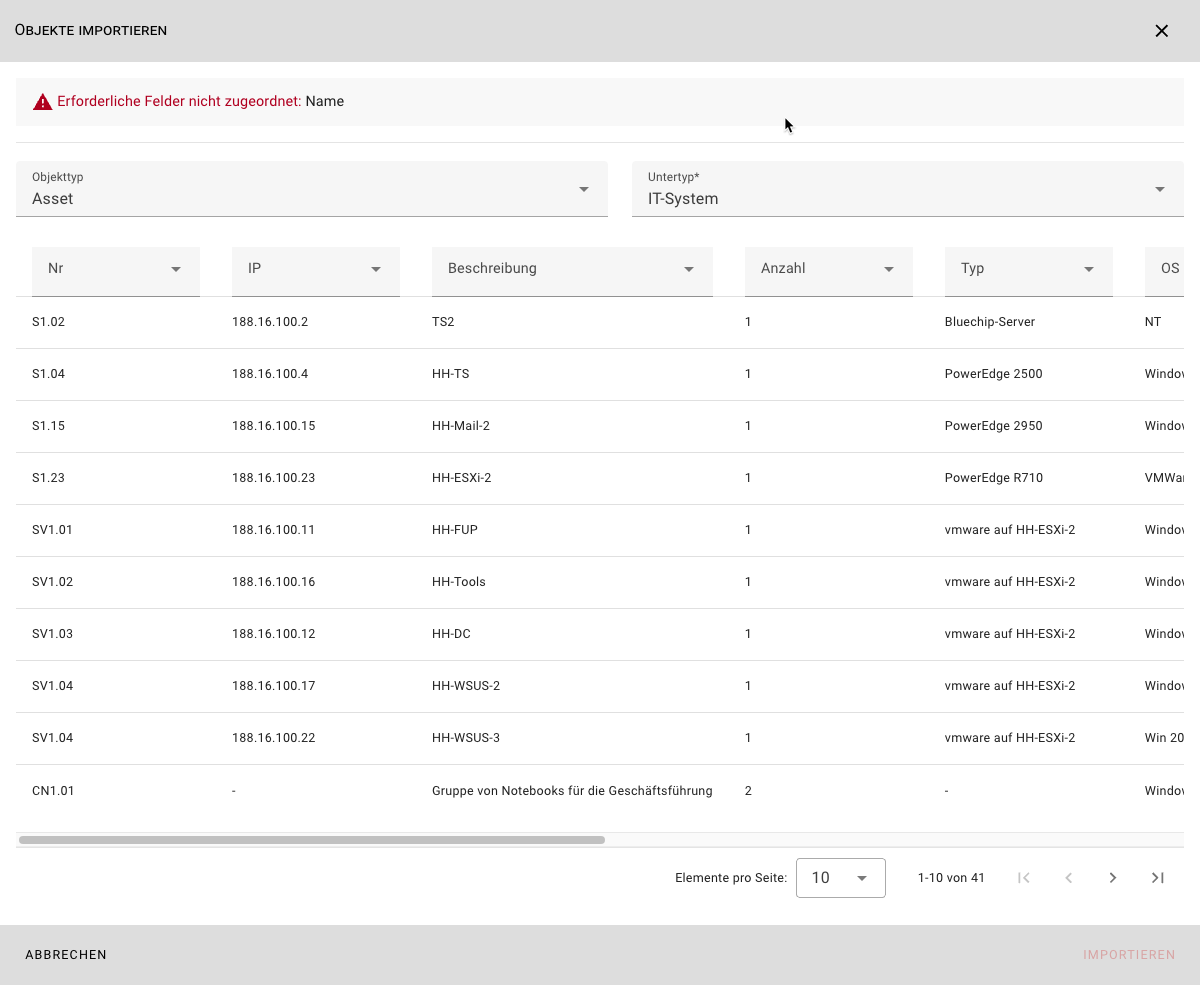Go to the next page of results
This screenshot has height=985, width=1200.
(x=1112, y=878)
